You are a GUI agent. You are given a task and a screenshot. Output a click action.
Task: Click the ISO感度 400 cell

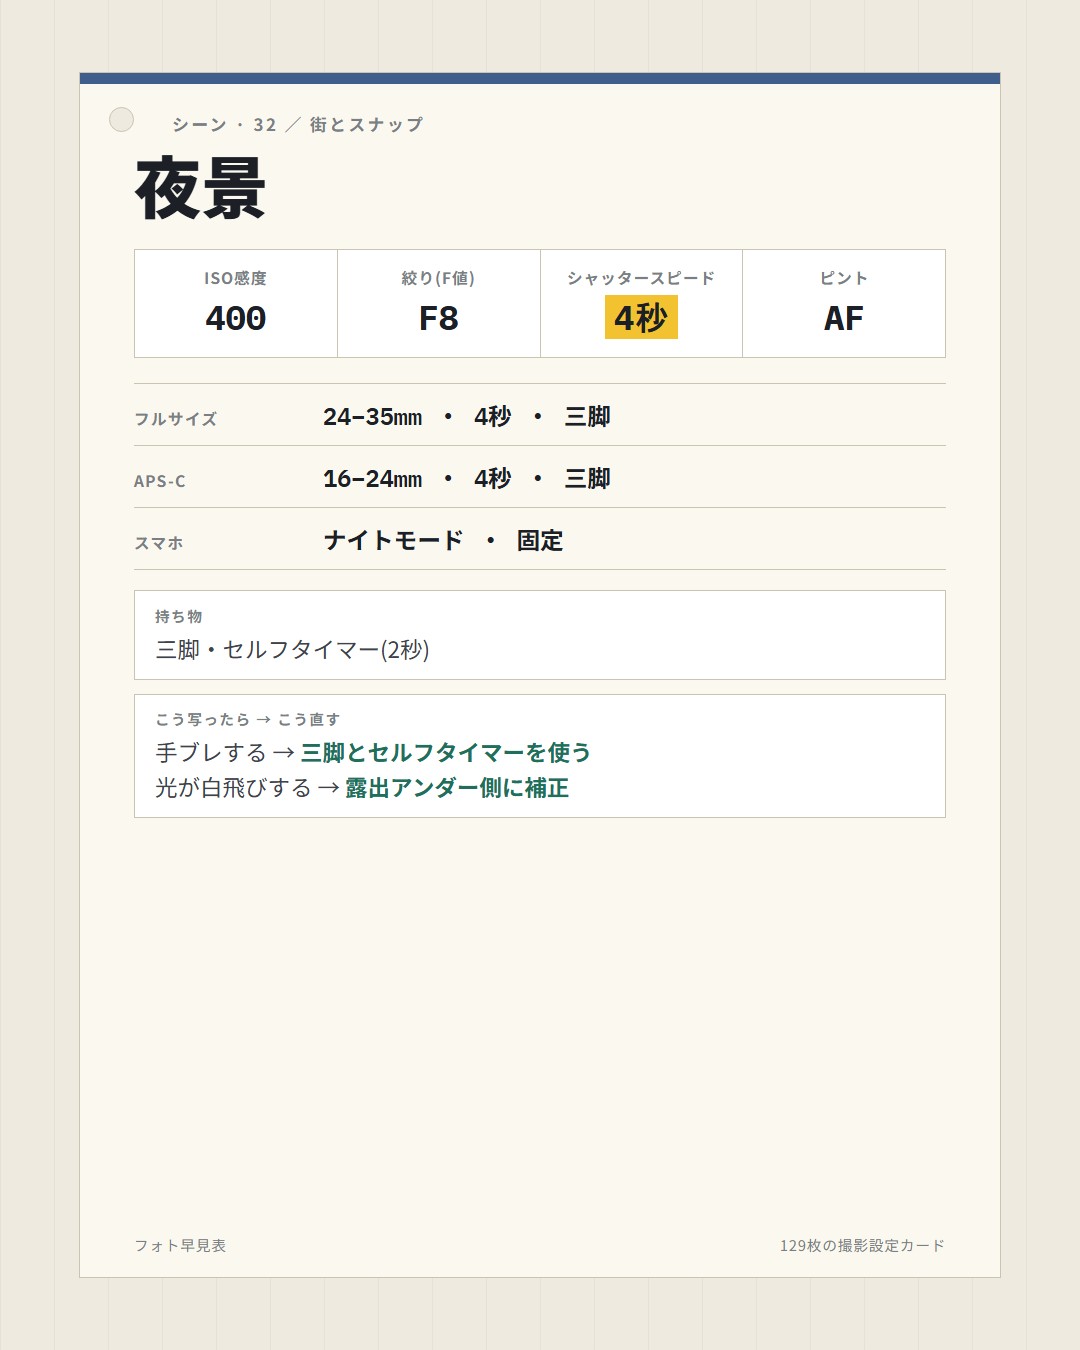236,303
